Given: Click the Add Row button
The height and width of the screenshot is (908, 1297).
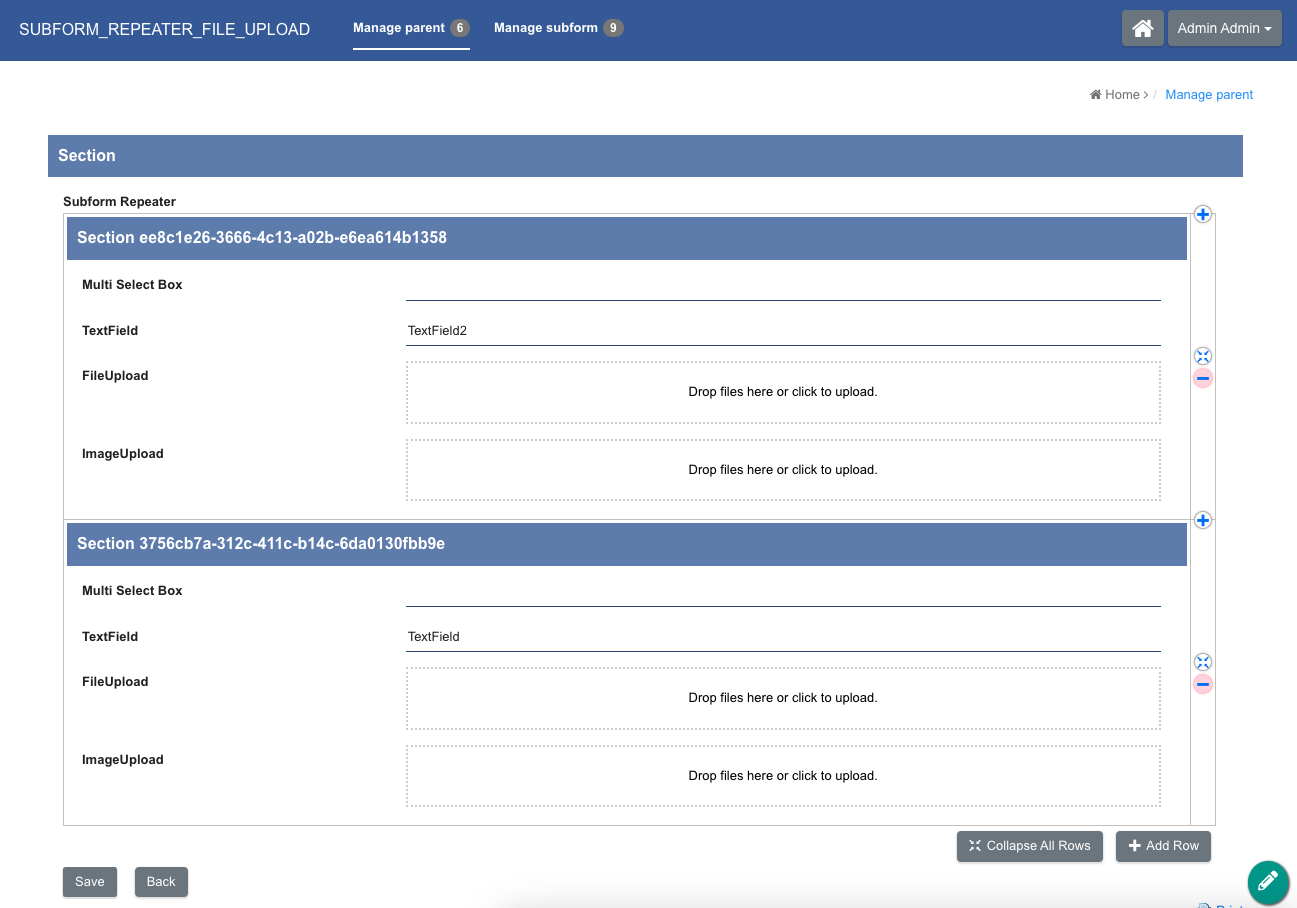Looking at the screenshot, I should (x=1163, y=846).
